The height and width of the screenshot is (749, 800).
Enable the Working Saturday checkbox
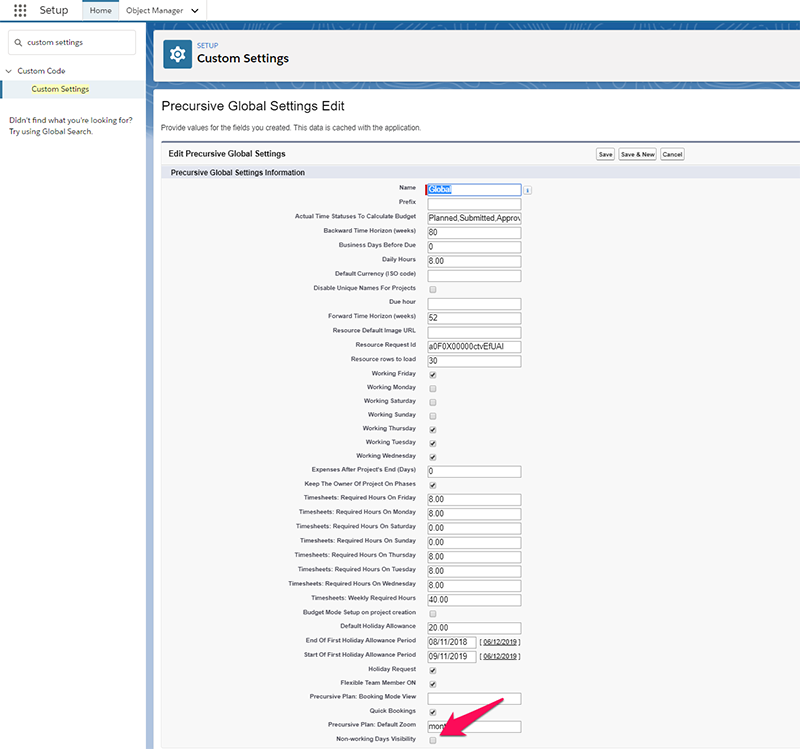point(433,403)
